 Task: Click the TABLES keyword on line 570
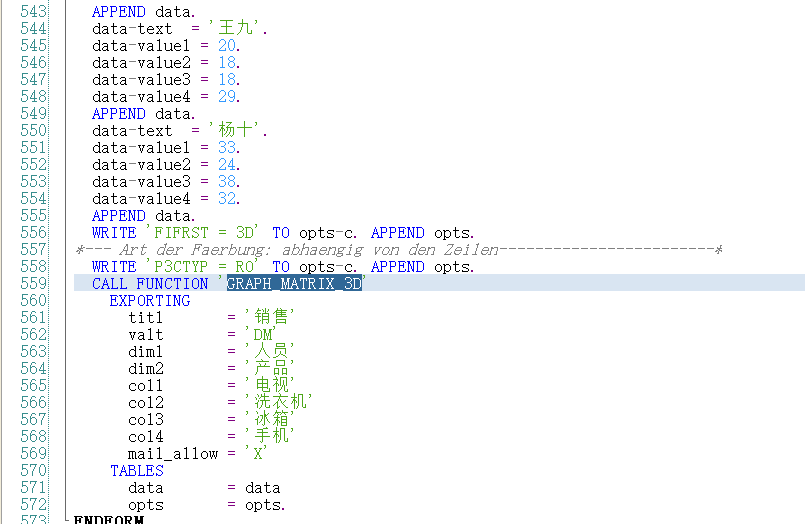point(137,471)
